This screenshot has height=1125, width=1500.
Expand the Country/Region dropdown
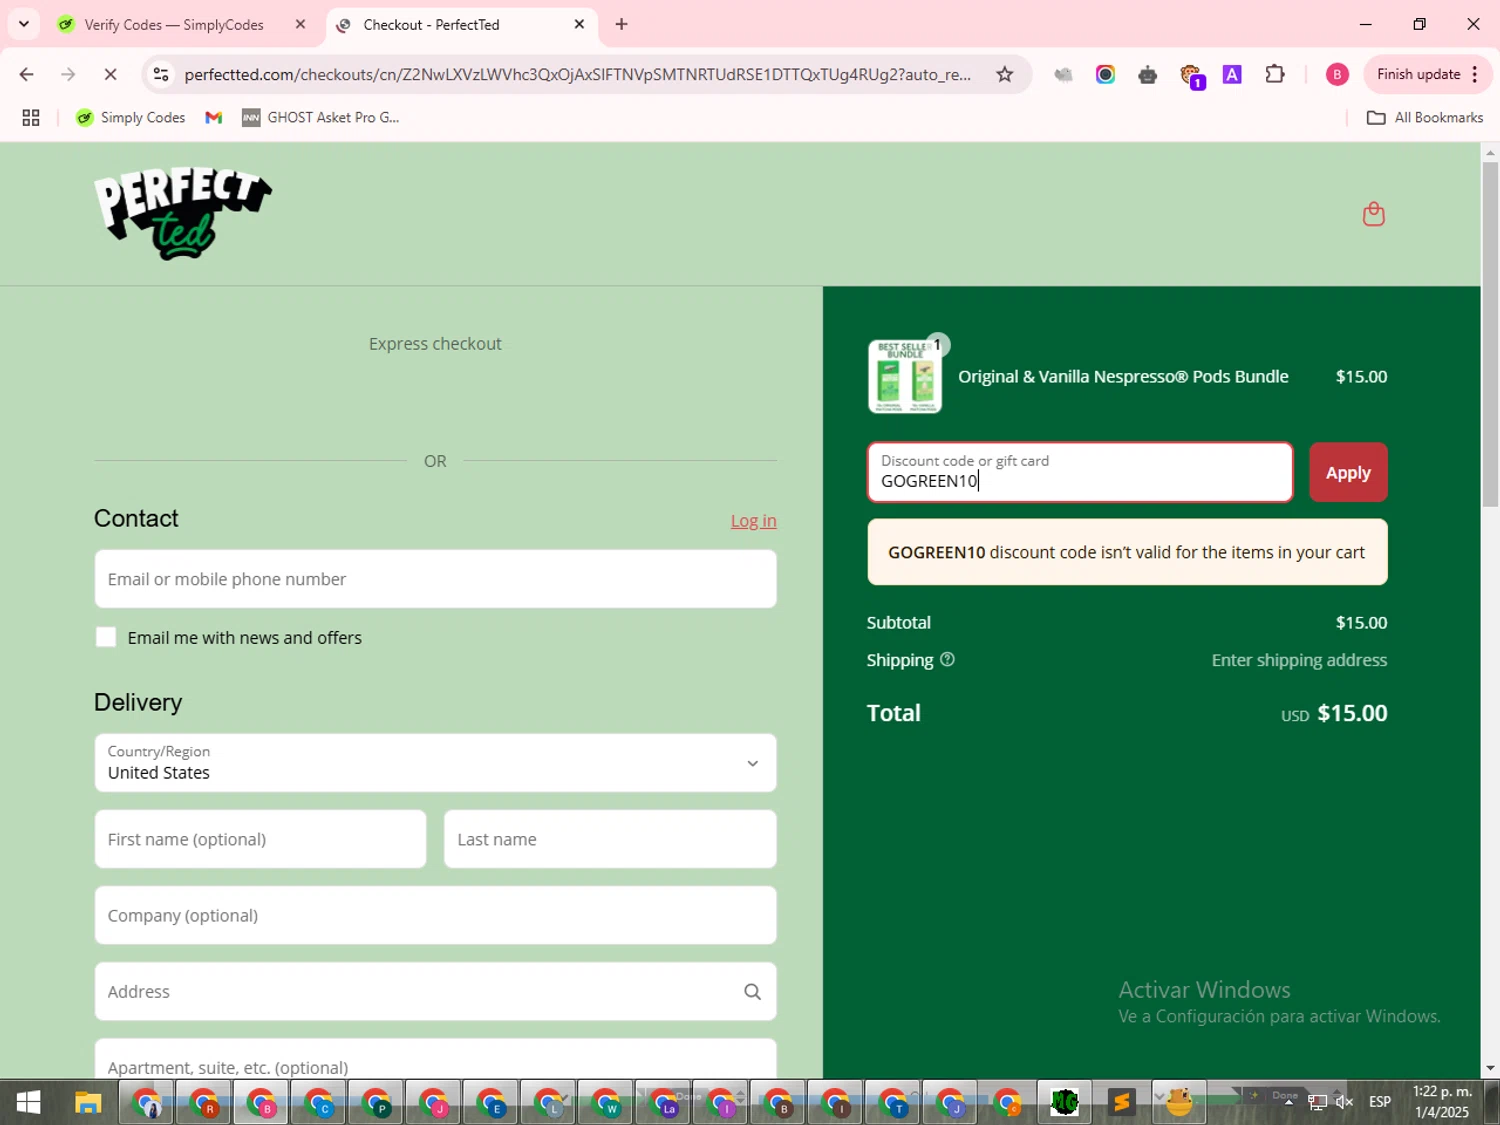click(435, 763)
